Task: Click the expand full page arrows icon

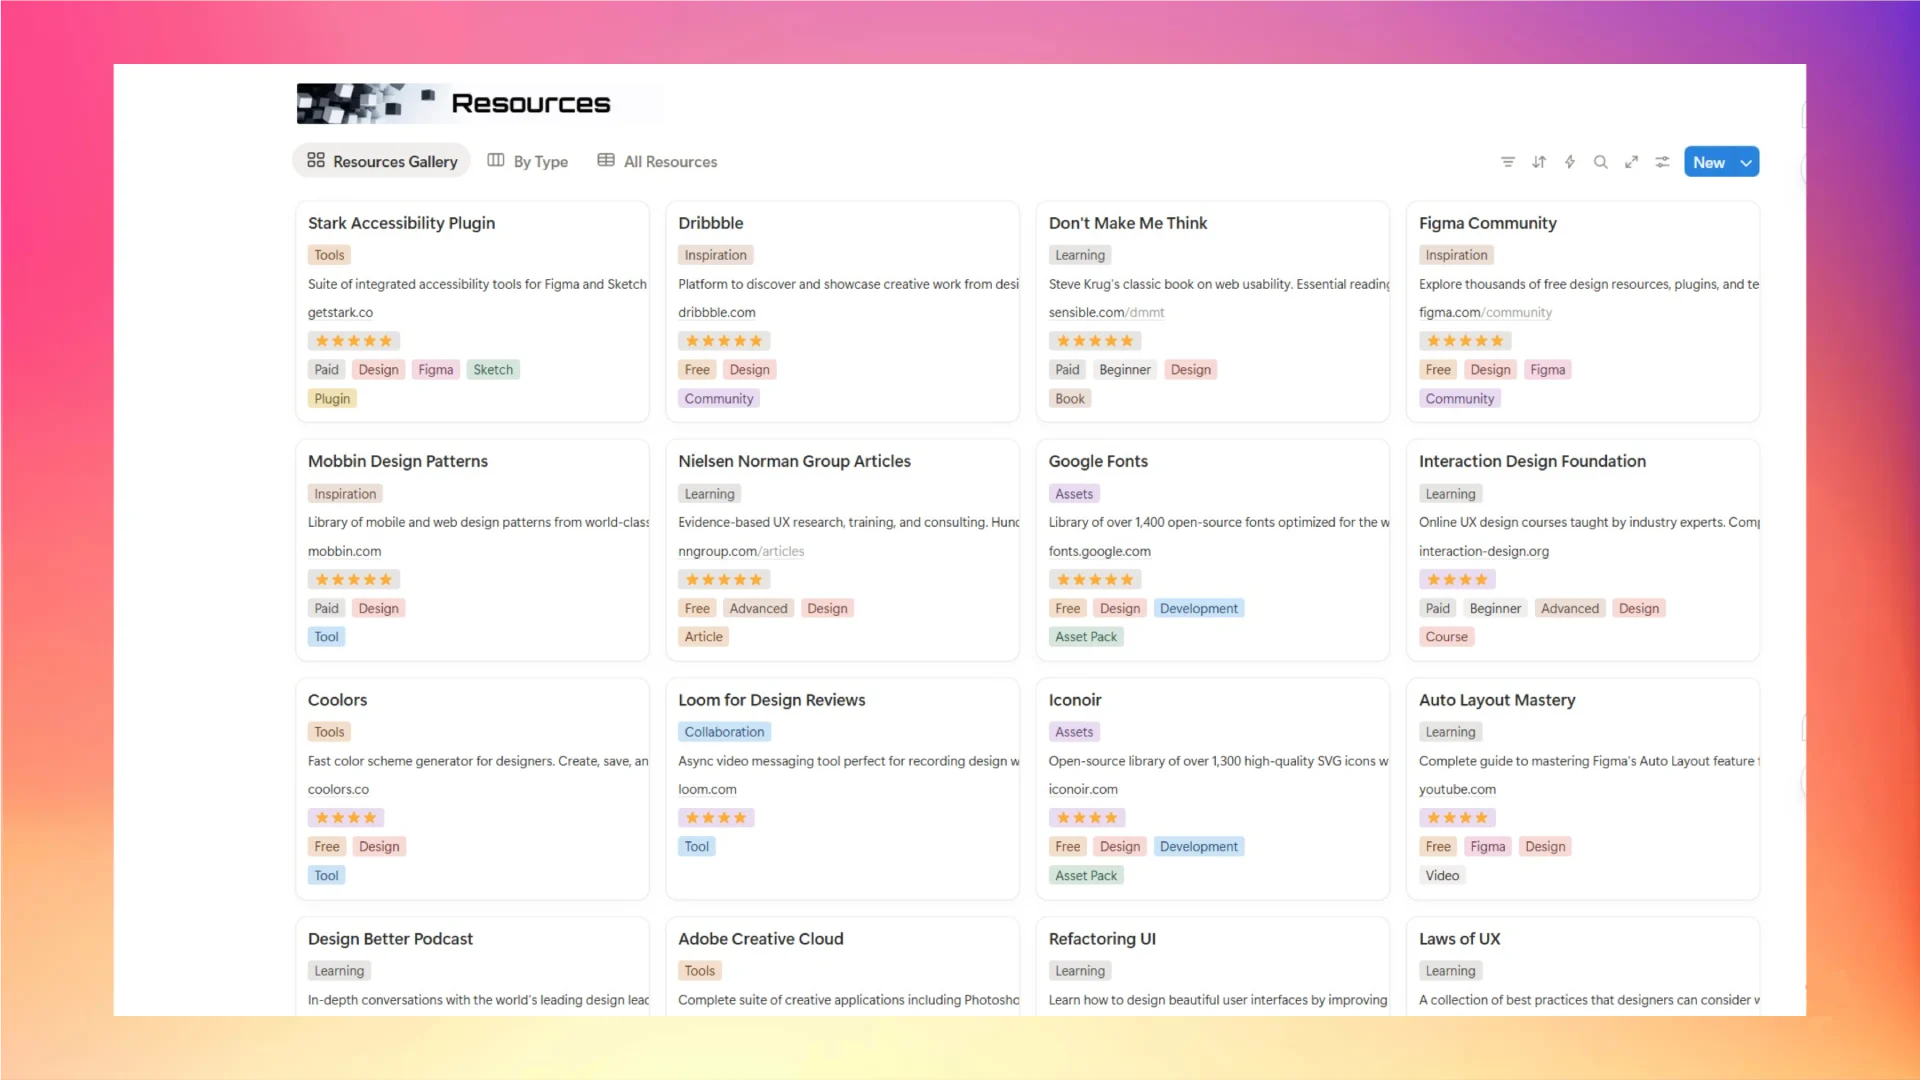Action: (x=1632, y=162)
